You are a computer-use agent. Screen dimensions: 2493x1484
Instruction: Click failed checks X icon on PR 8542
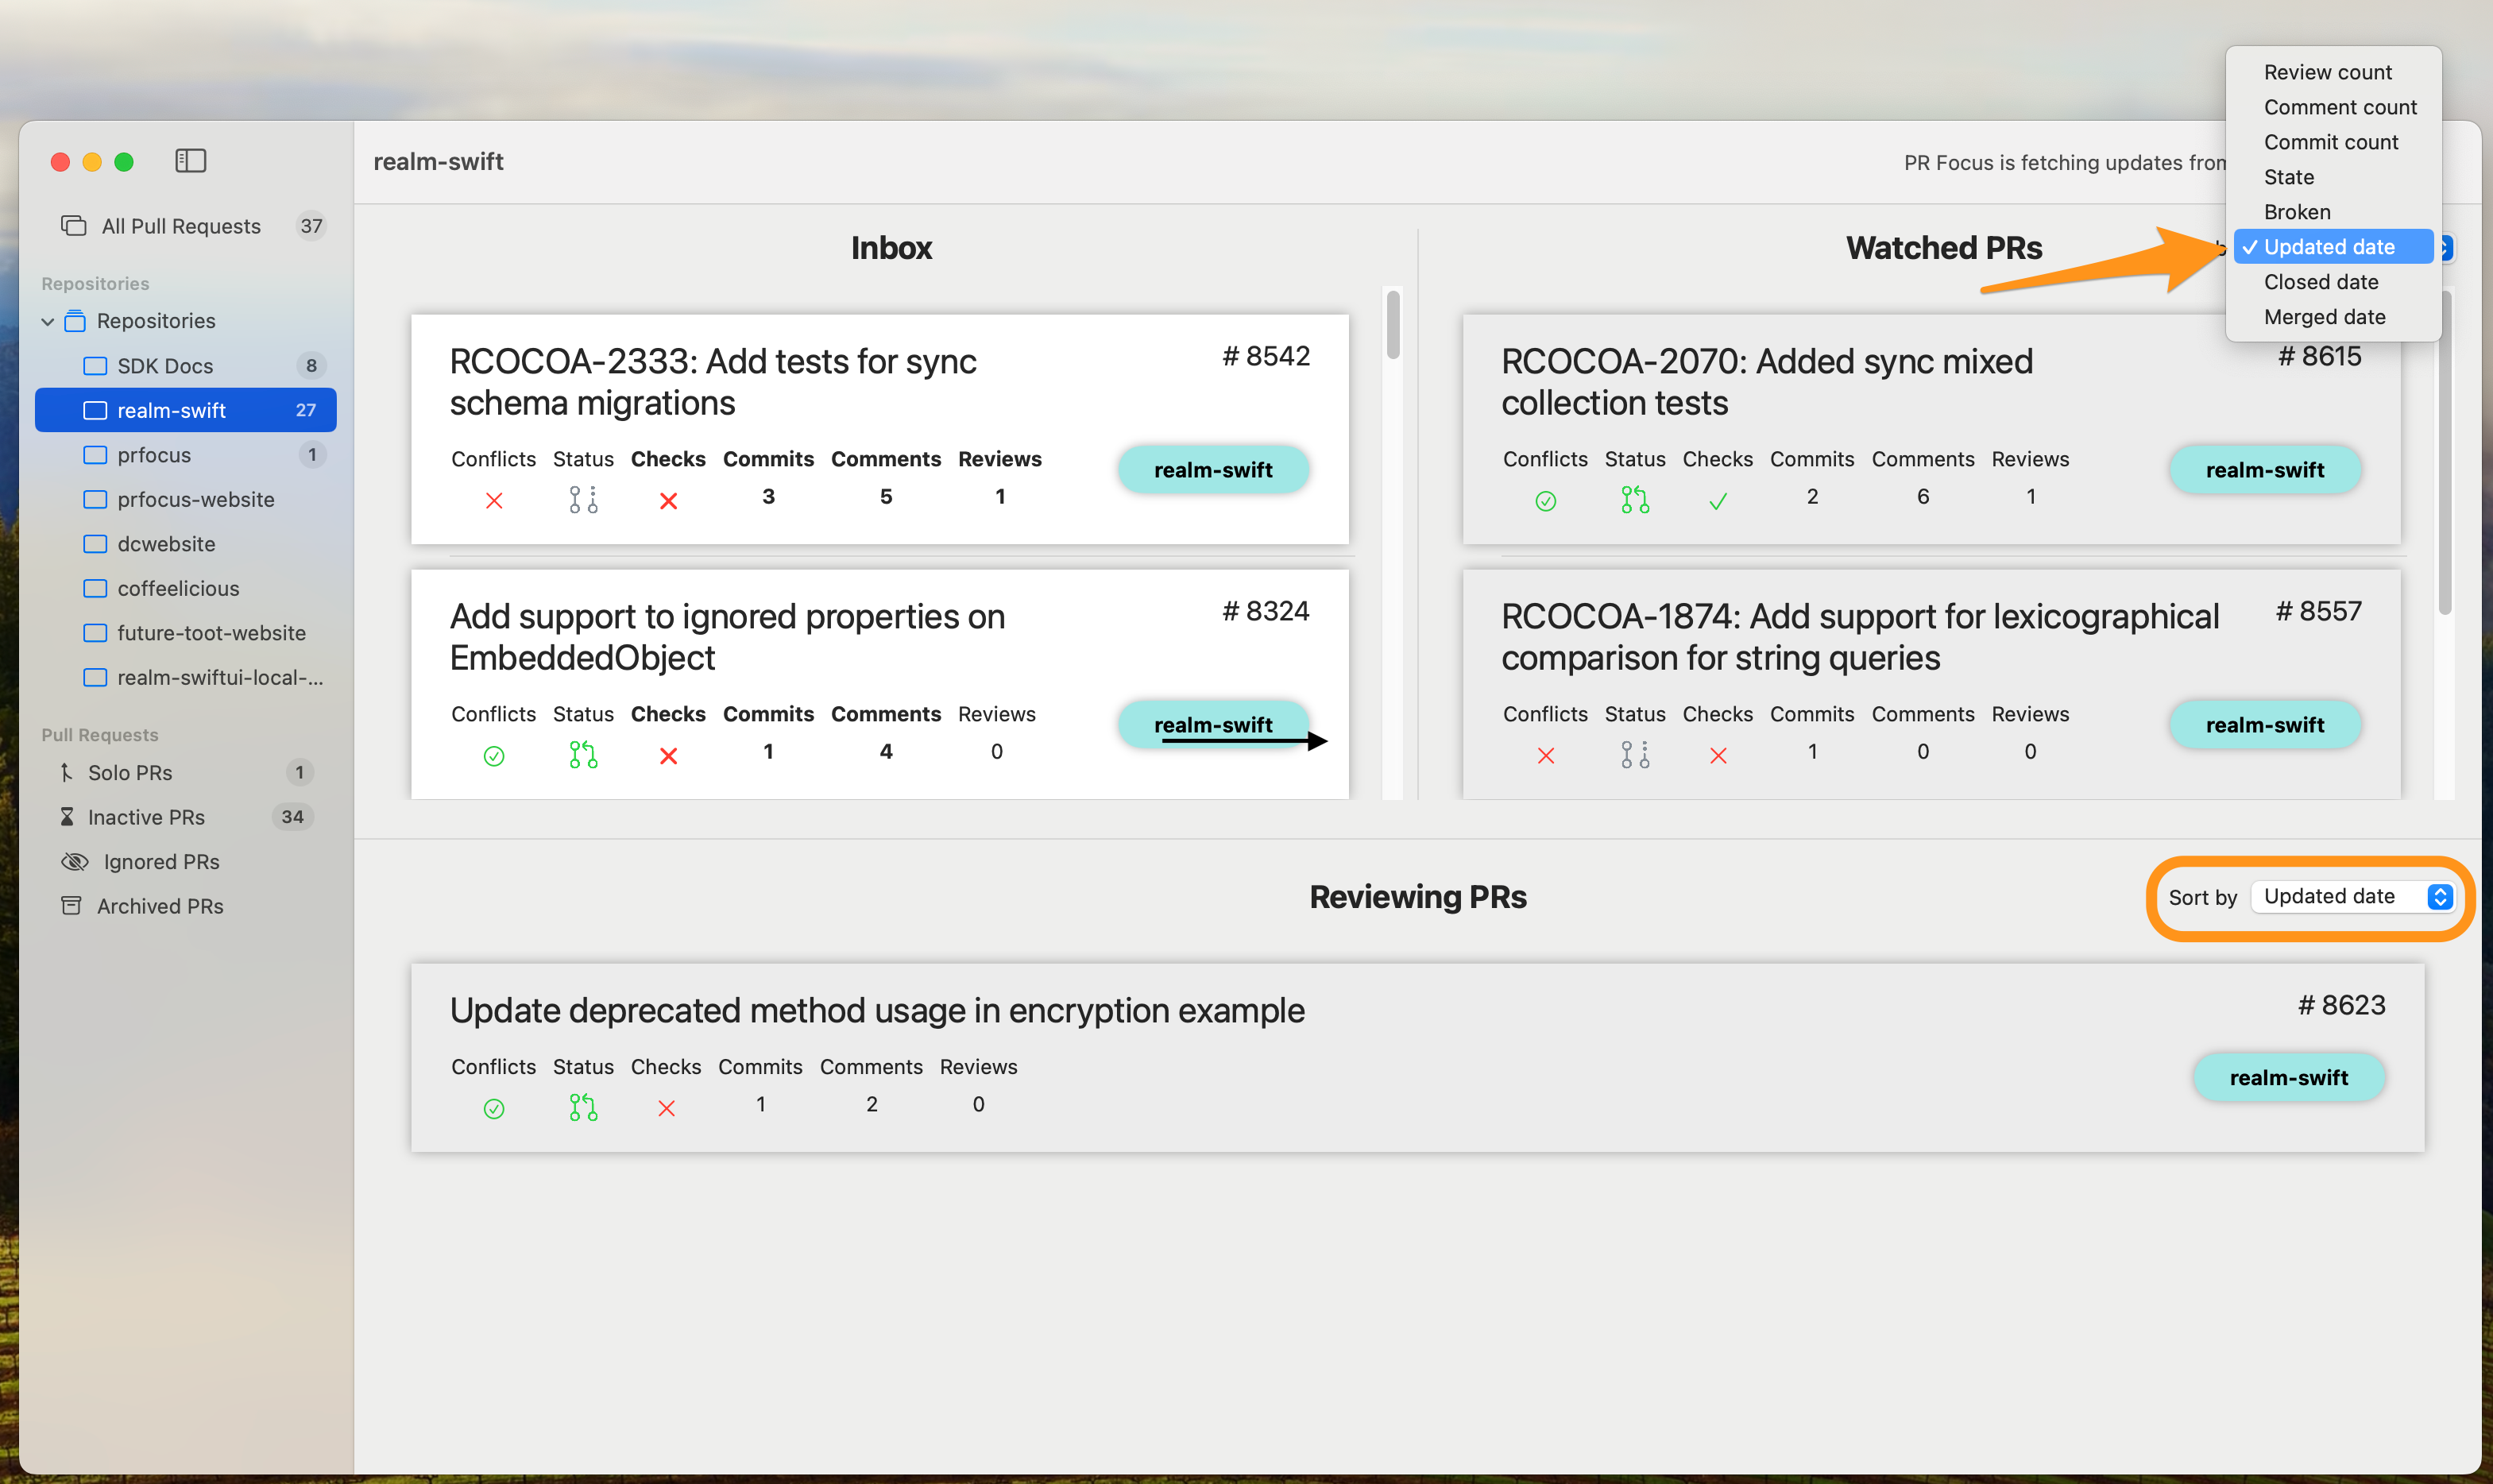click(x=668, y=500)
